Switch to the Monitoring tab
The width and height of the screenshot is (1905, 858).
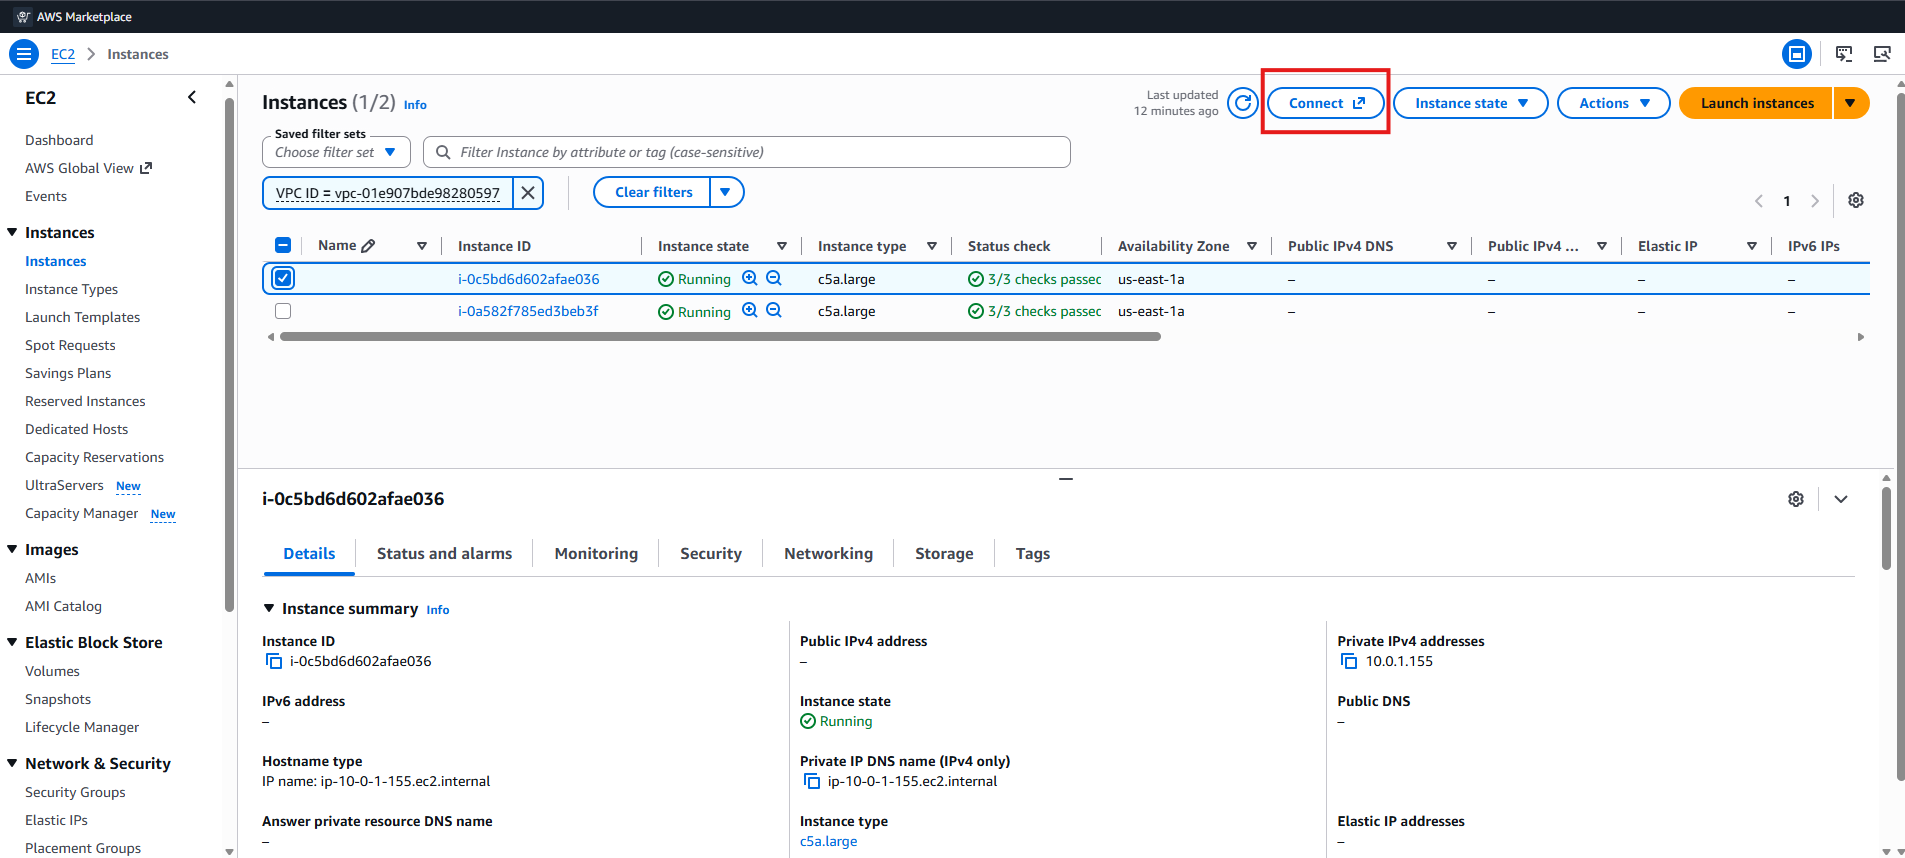tap(596, 554)
